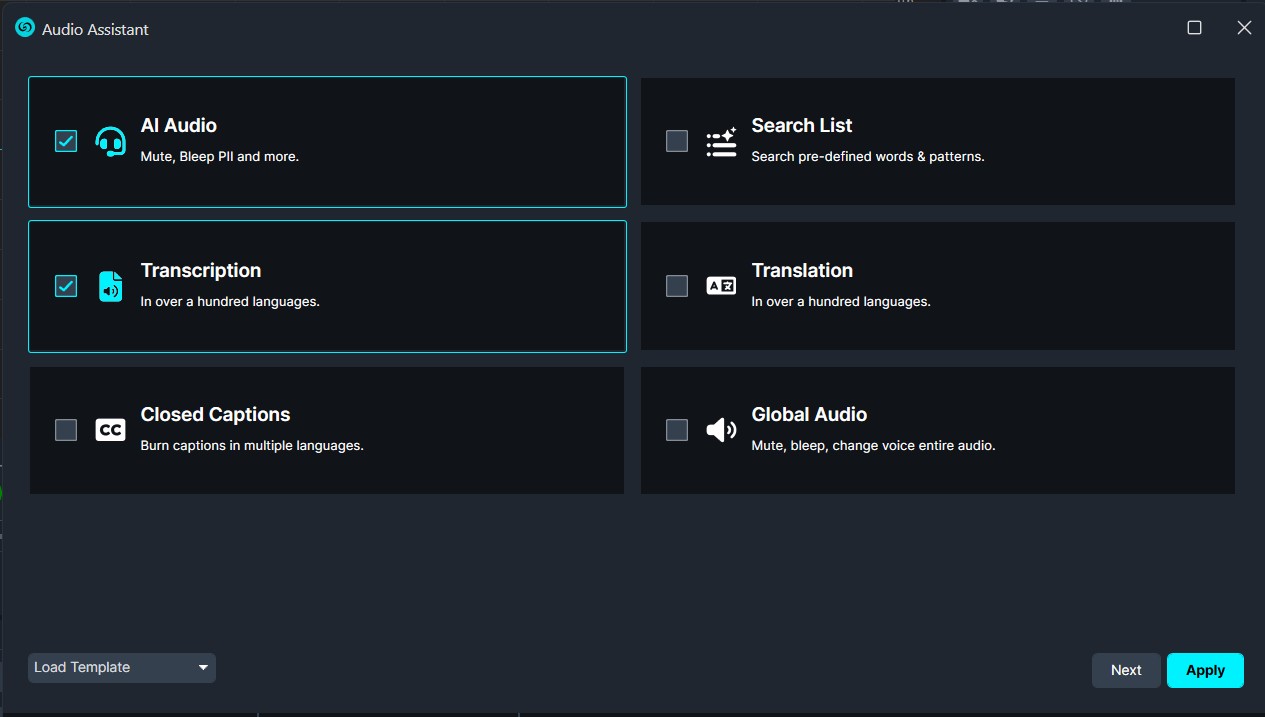The image size is (1265, 717).
Task: Uncheck the Transcription checkbox
Action: (x=66, y=286)
